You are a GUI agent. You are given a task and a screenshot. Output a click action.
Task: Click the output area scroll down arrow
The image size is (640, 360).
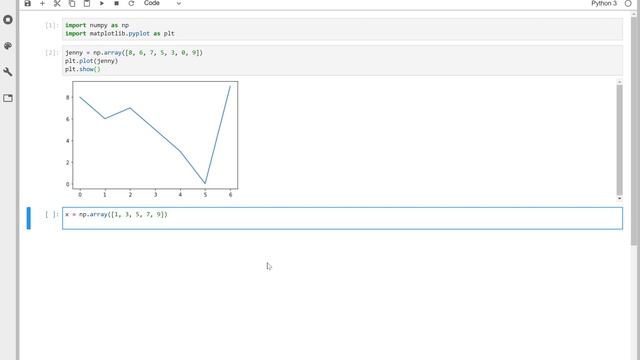tap(620, 198)
